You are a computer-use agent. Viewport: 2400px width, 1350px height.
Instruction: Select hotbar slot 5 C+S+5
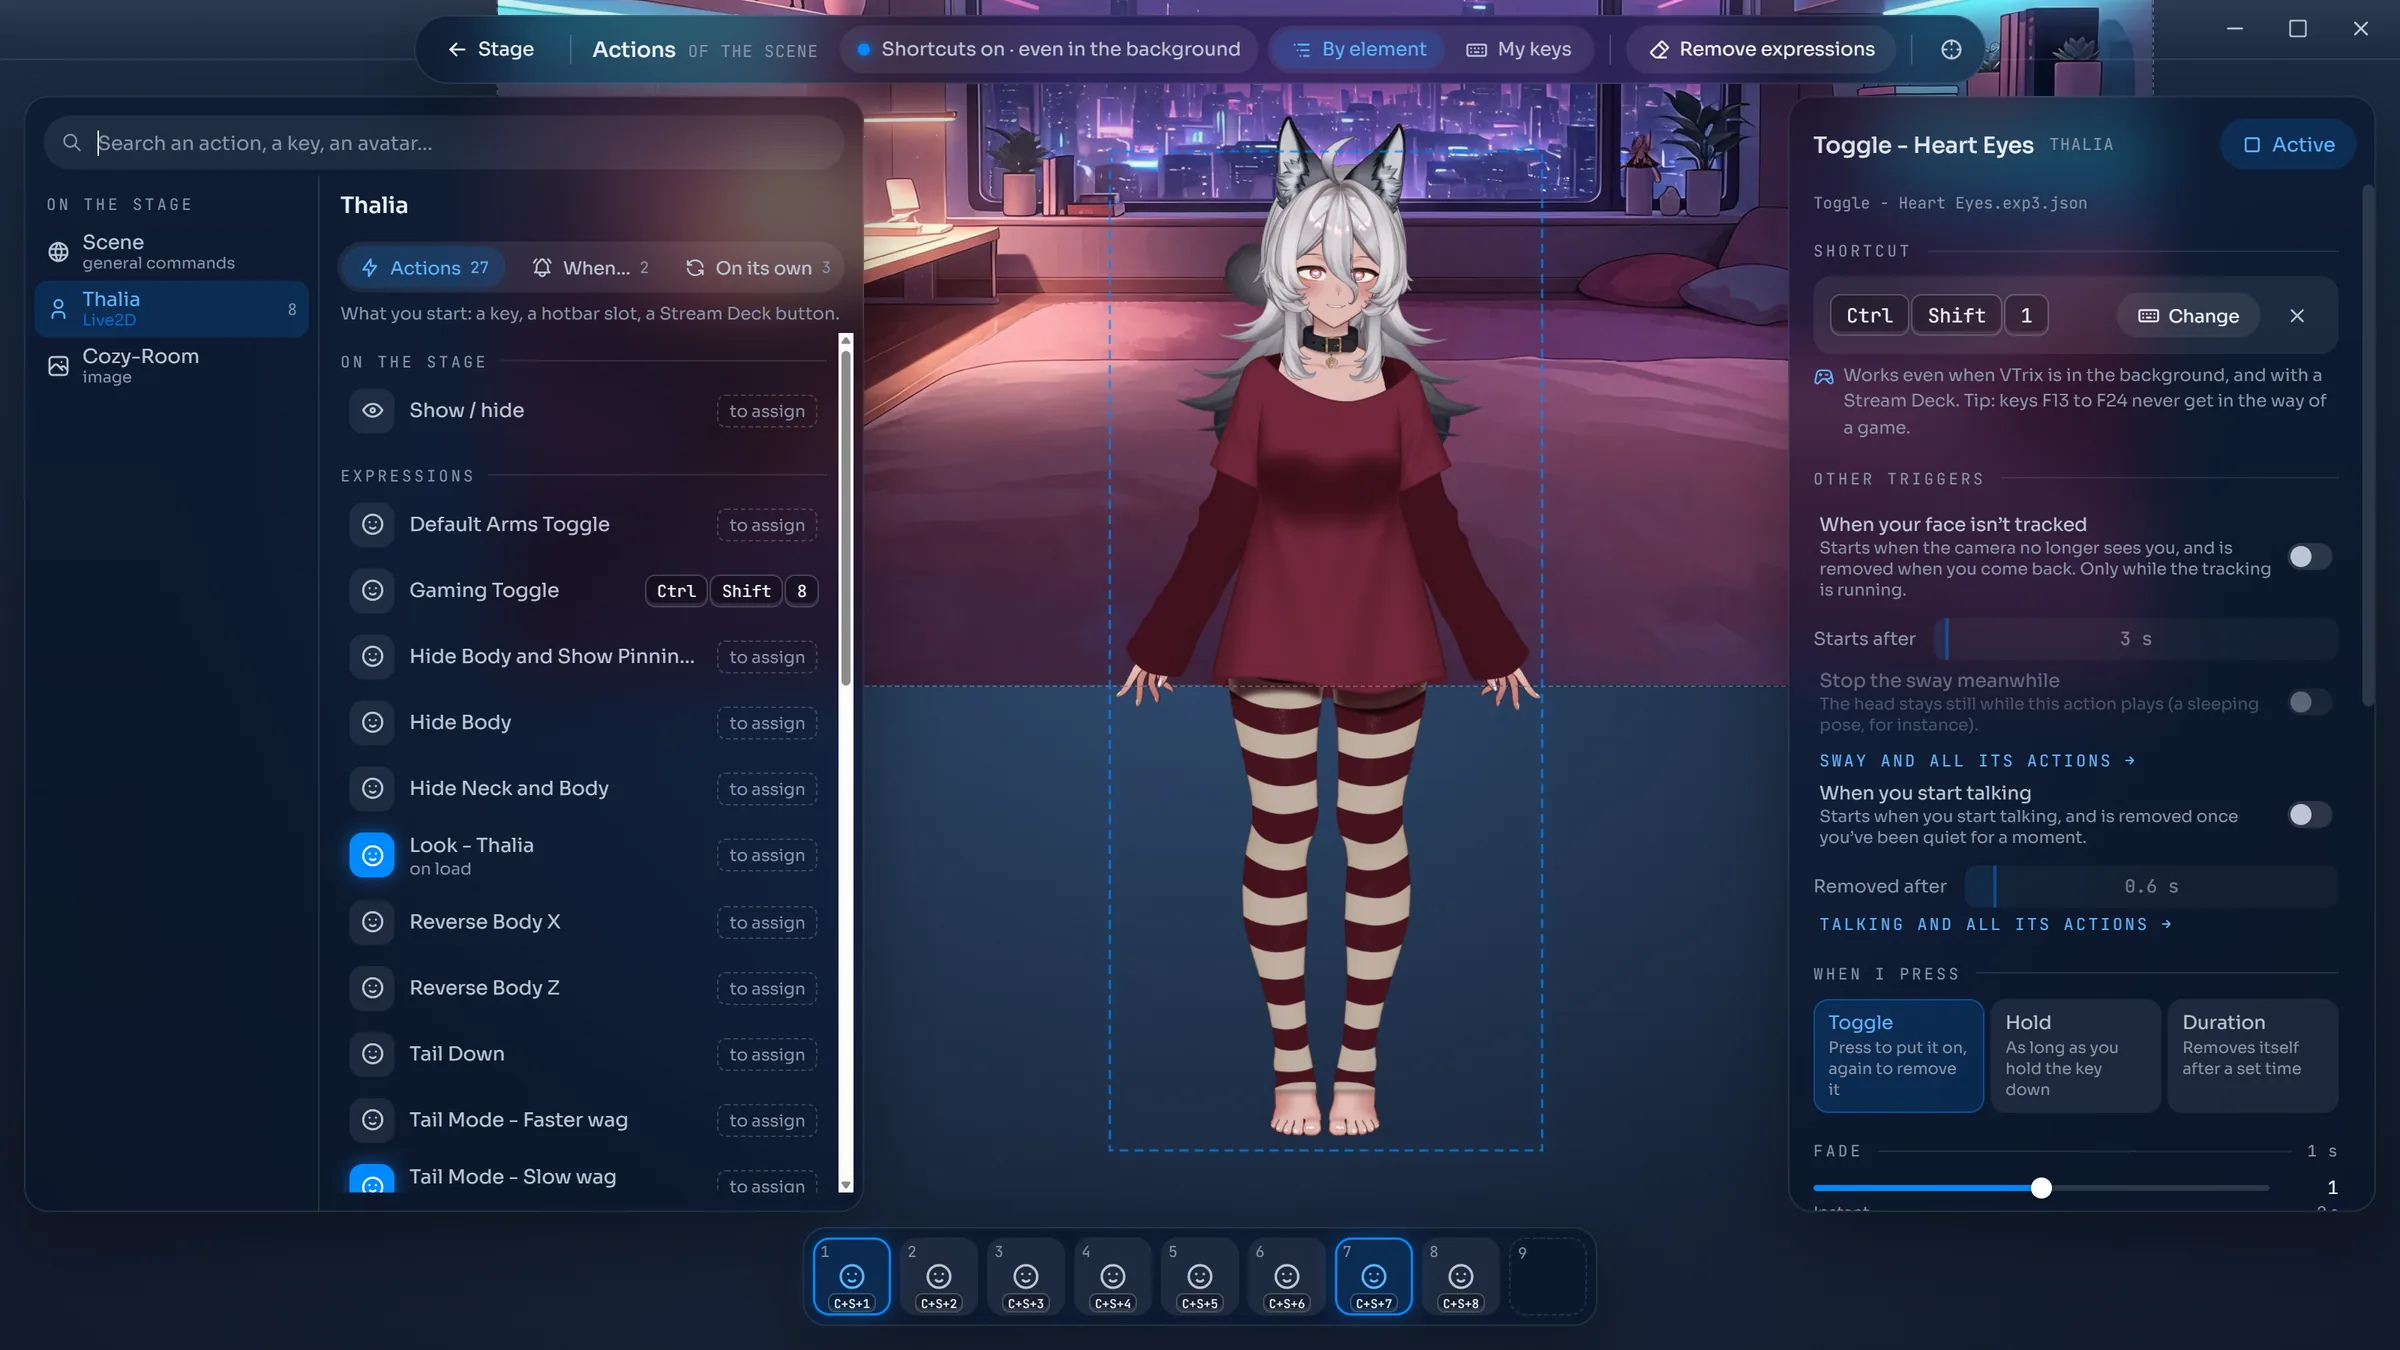[1200, 1276]
